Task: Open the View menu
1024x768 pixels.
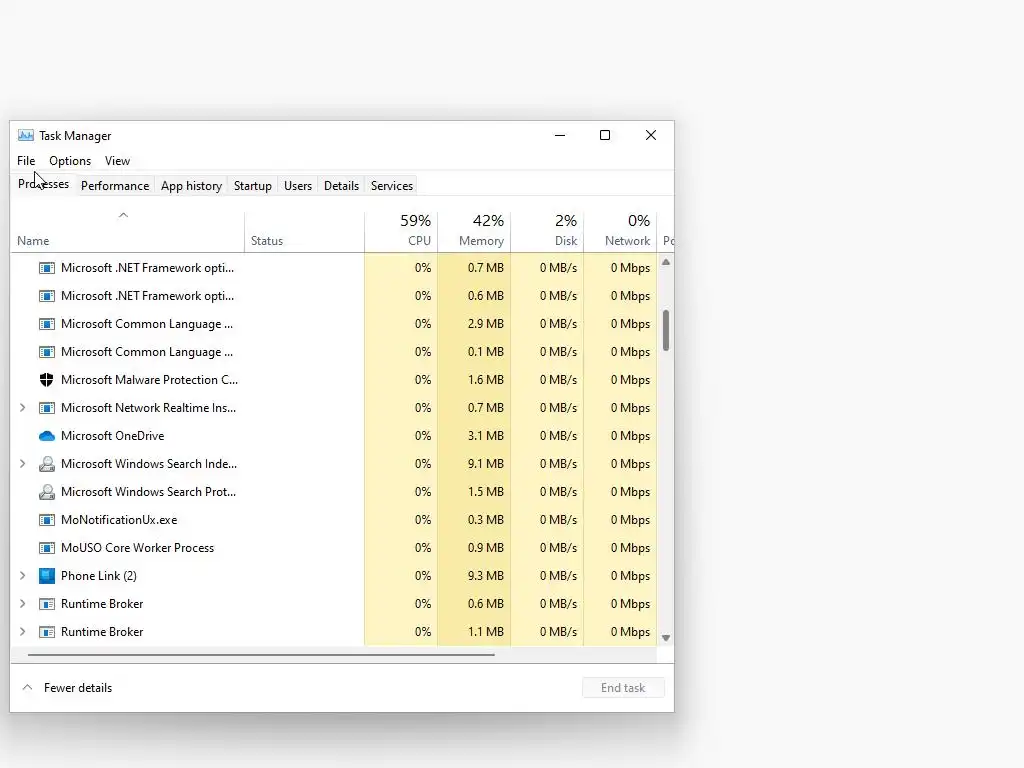Action: point(118,161)
